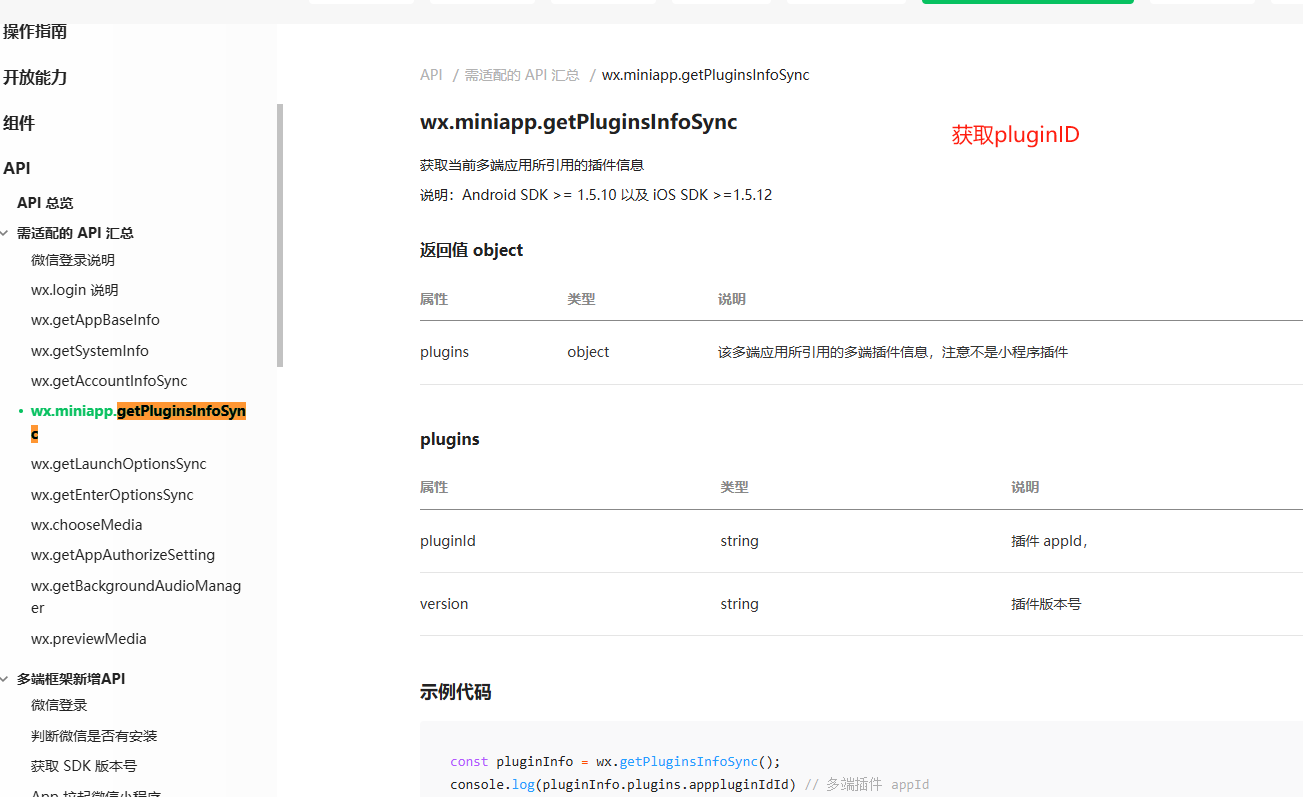Open 获取 SDK 版本号 page
Viewport: 1303px width, 797px height.
click(84, 766)
